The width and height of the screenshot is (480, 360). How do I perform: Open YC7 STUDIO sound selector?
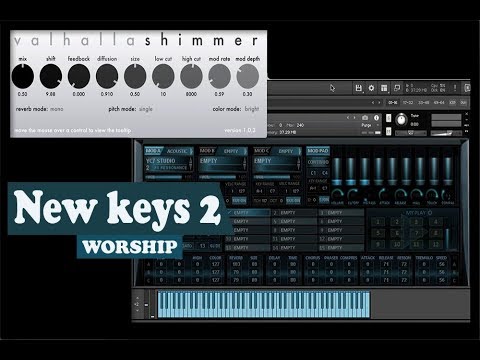pos(168,164)
